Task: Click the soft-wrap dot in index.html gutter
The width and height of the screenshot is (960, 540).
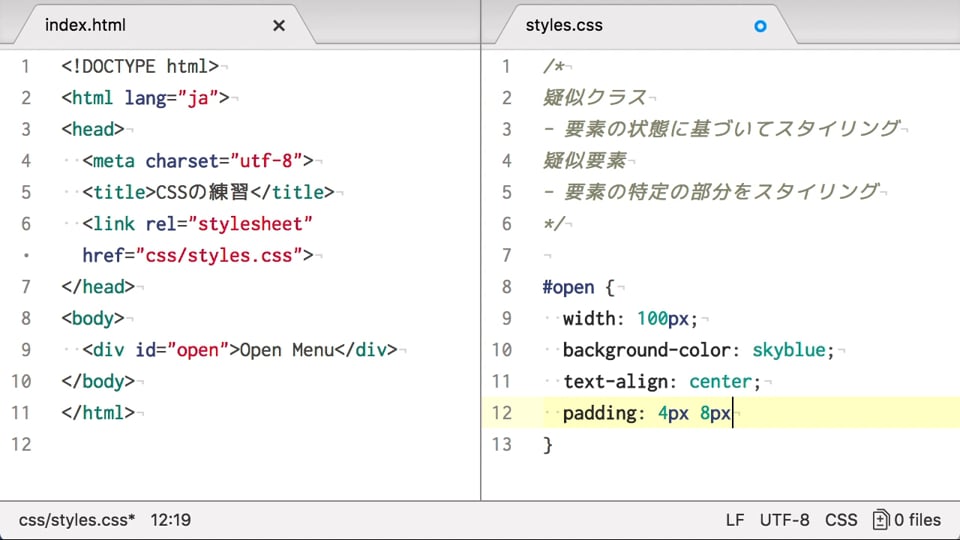Action: [x=26, y=255]
